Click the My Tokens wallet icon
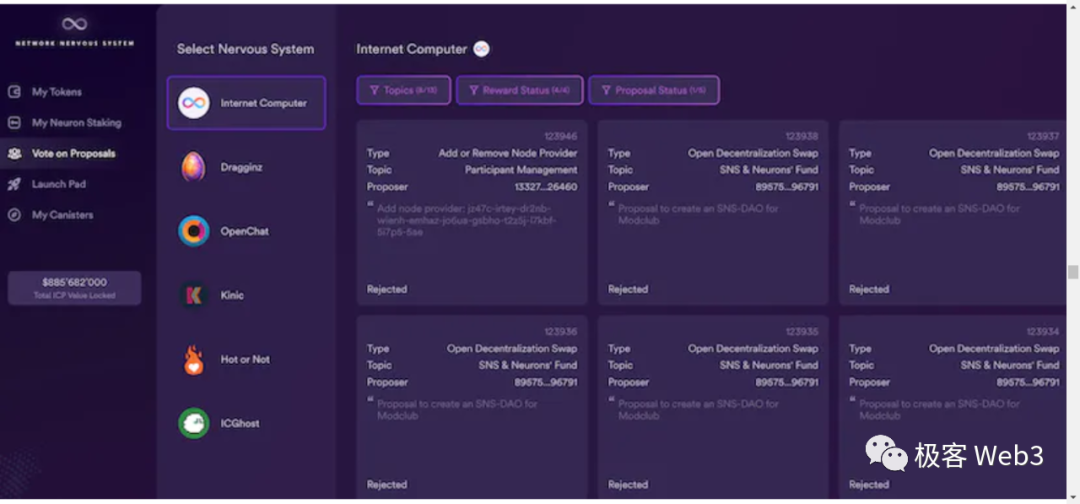Image resolution: width=1080 pixels, height=504 pixels. point(14,92)
